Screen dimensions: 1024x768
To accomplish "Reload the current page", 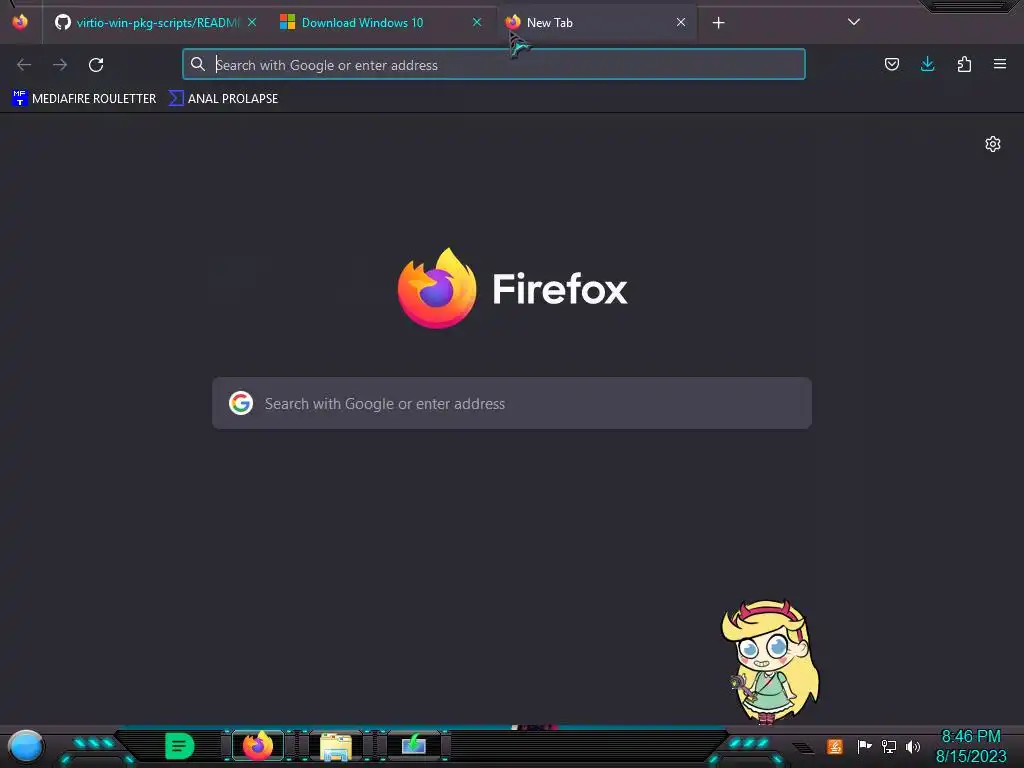I will (96, 65).
